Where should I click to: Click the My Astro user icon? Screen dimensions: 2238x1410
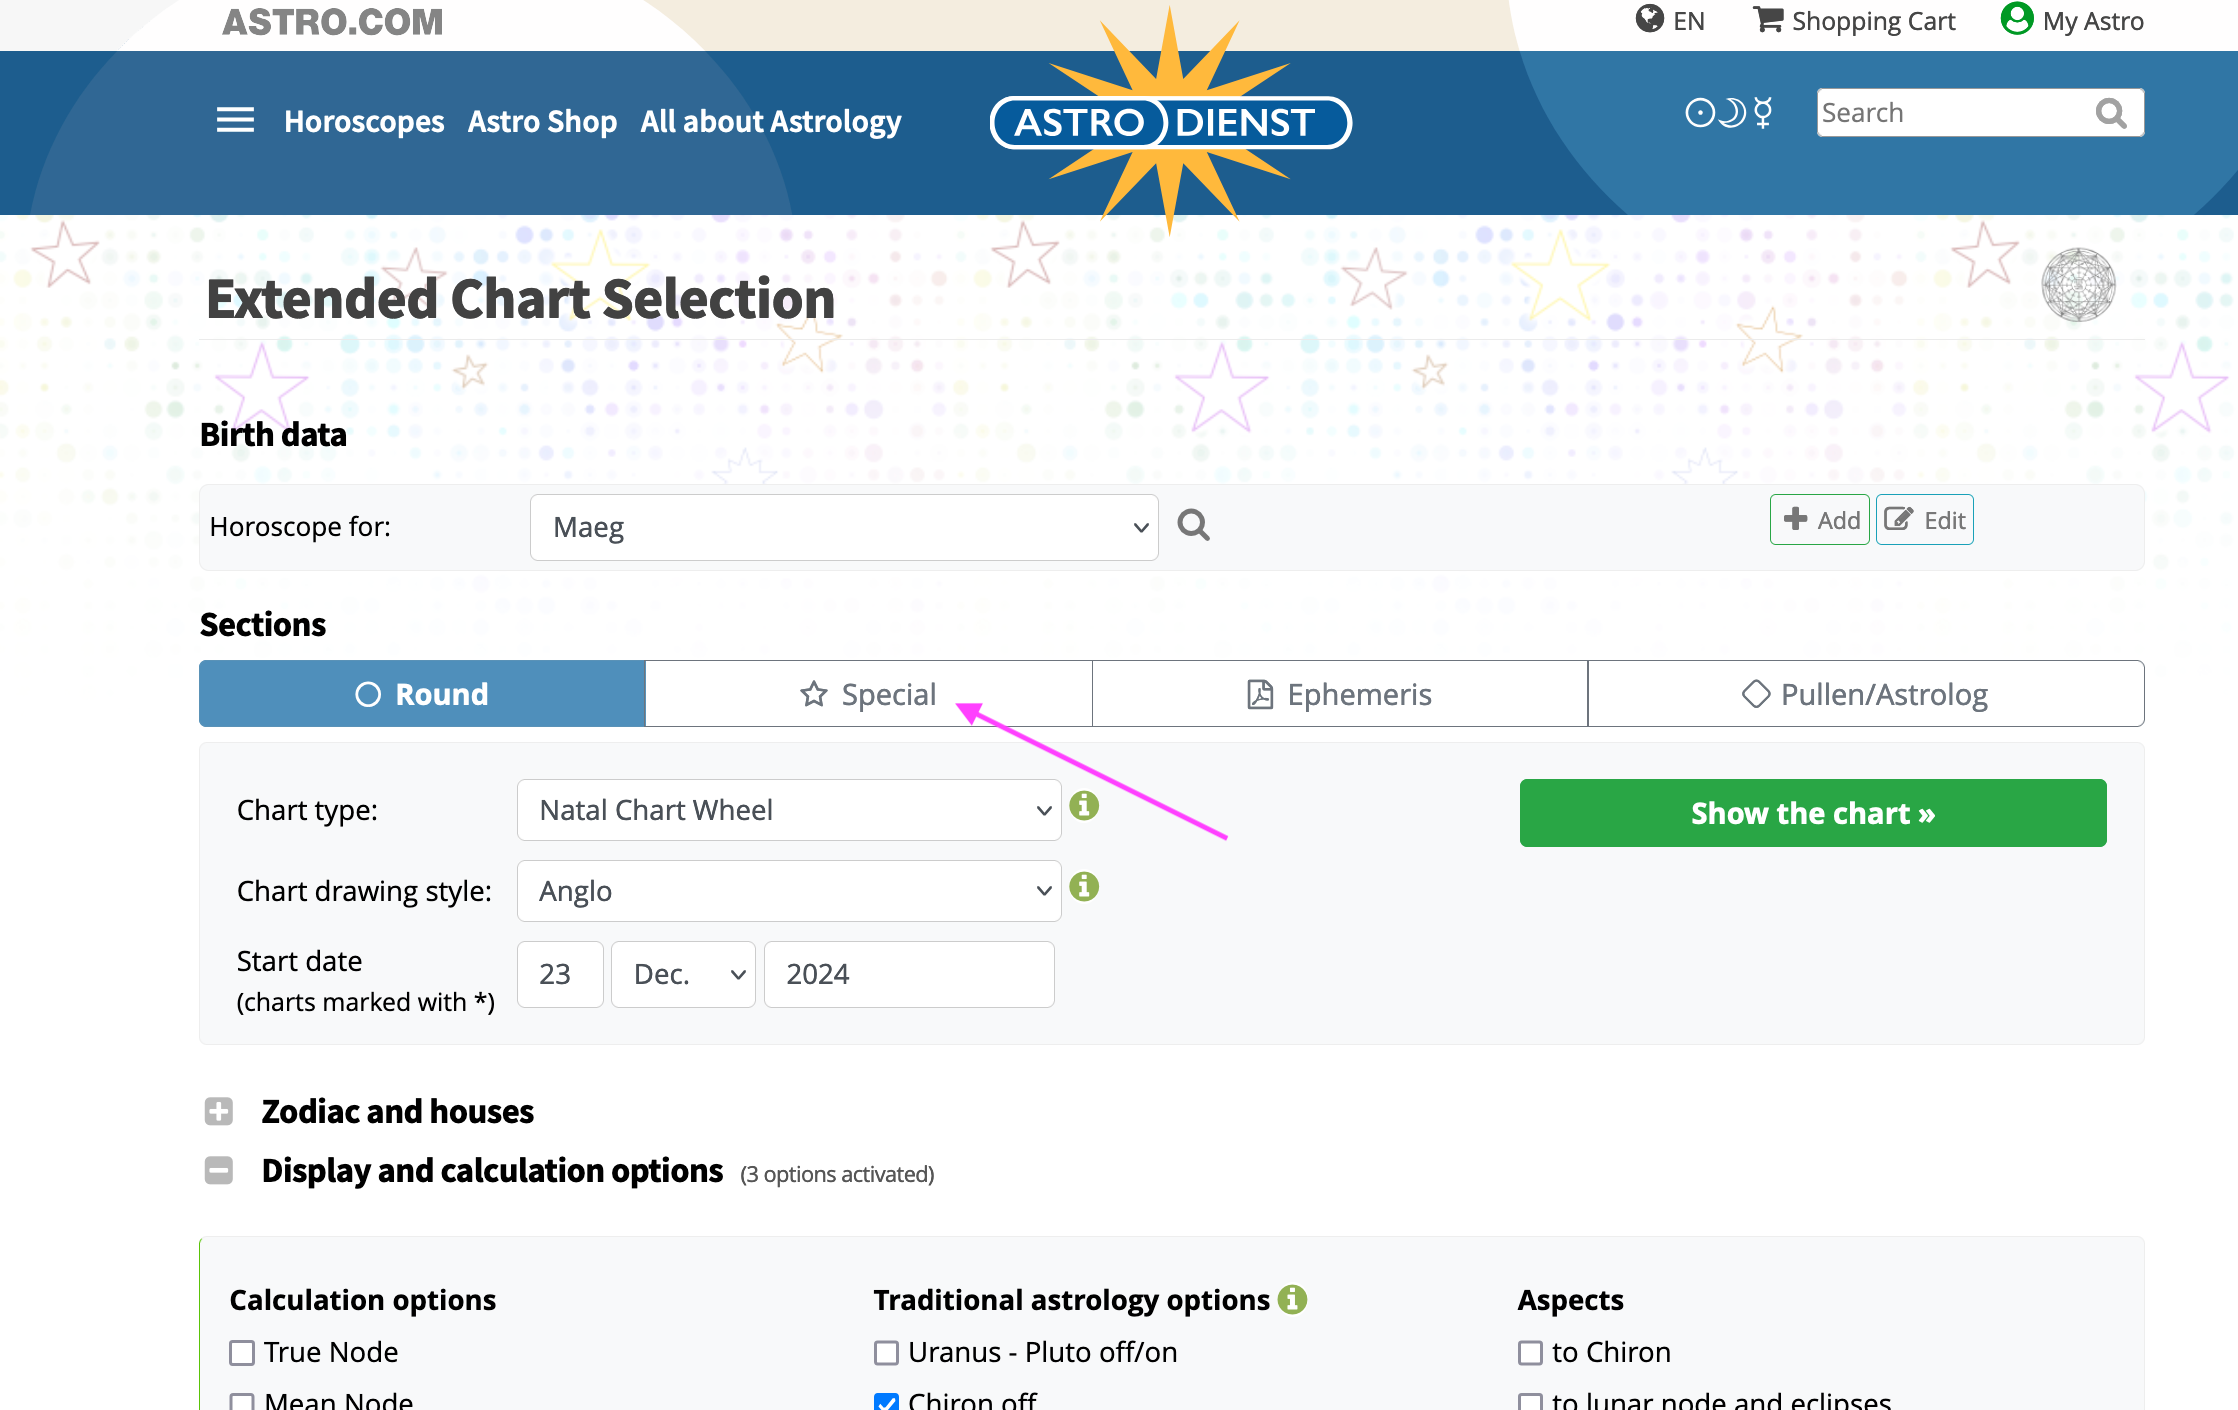2017,19
